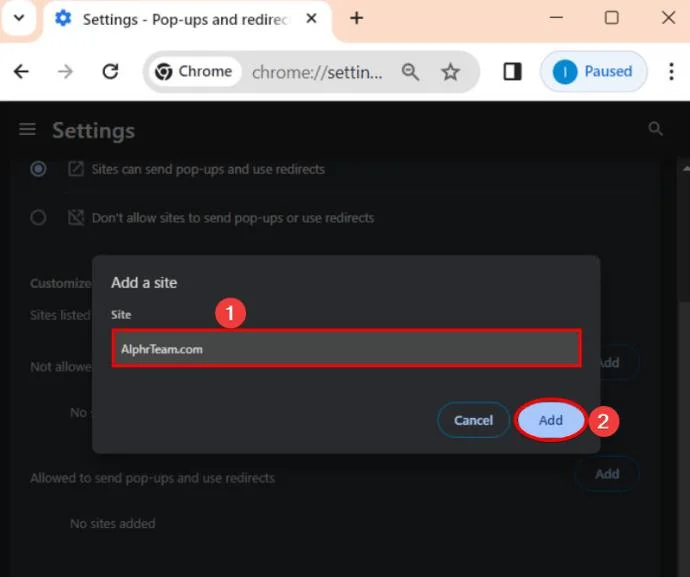Open the zoom magnifier icon in address bar
690x577 pixels.
410,72
